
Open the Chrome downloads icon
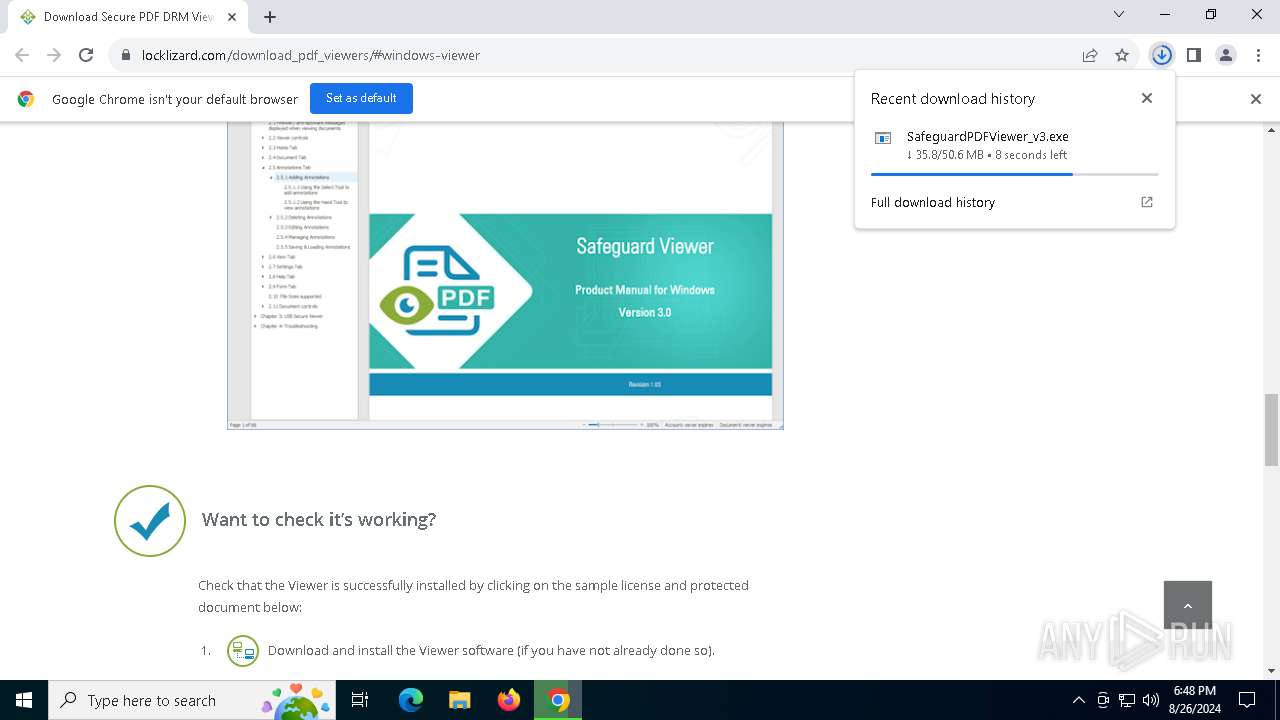point(1161,55)
